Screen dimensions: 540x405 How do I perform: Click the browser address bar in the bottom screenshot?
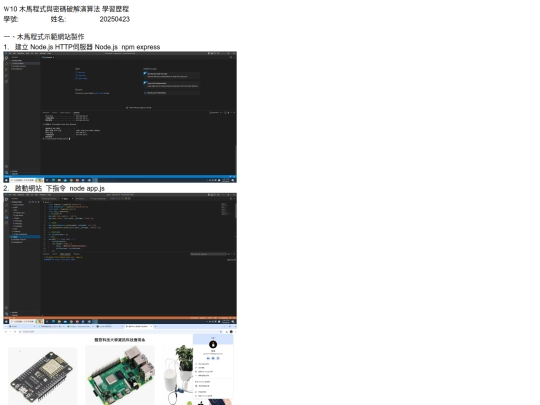(x=122, y=332)
